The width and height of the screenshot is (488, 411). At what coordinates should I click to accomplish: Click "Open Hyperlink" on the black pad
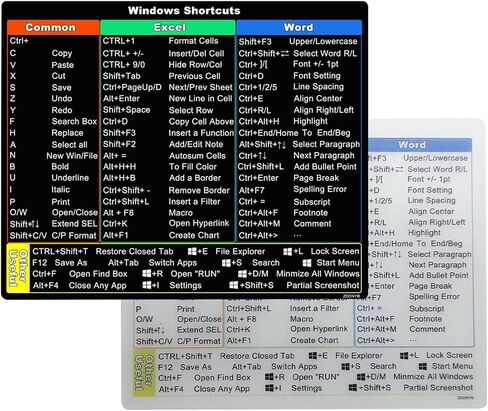point(199,223)
